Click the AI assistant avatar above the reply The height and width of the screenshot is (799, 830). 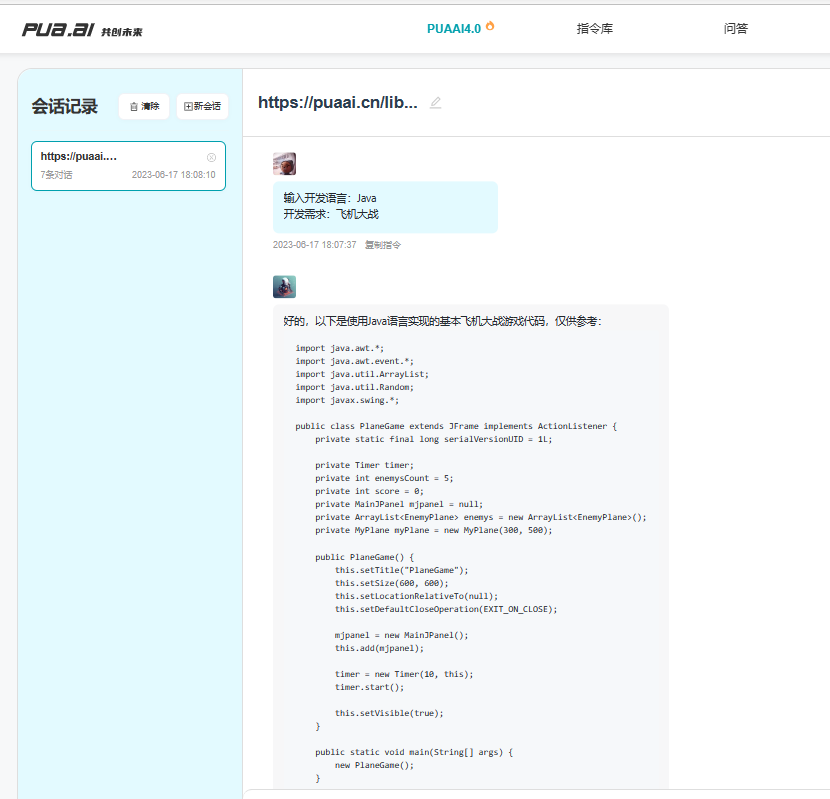284,287
